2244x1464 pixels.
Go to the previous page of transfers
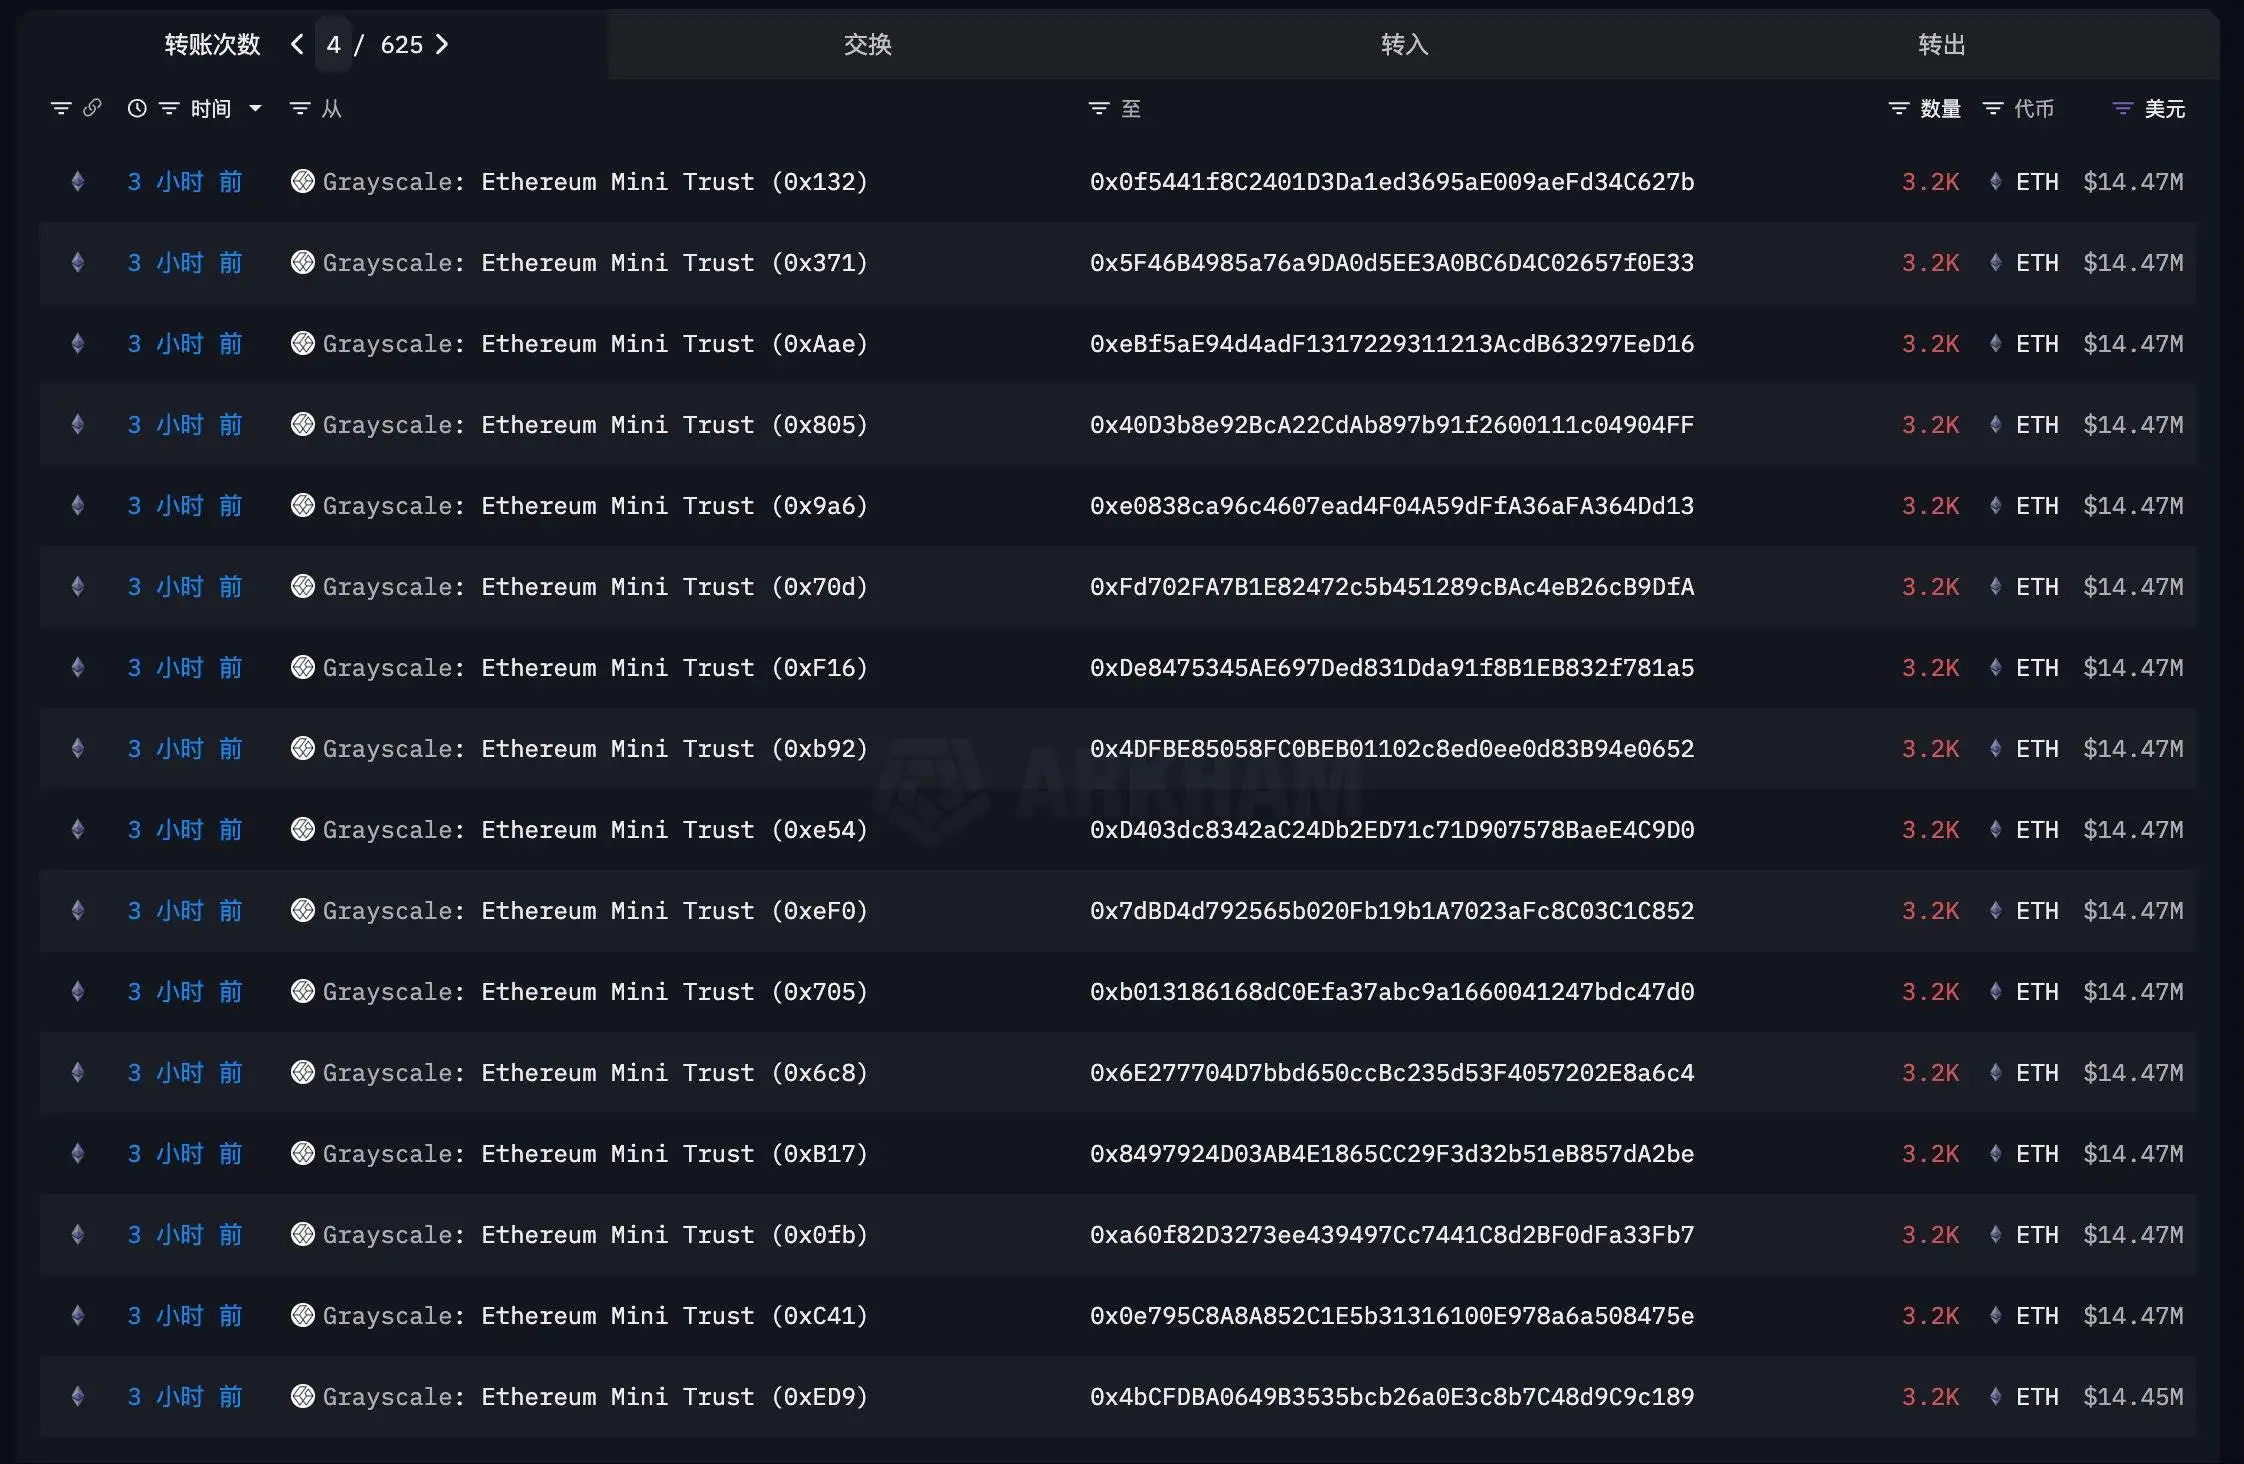[296, 45]
